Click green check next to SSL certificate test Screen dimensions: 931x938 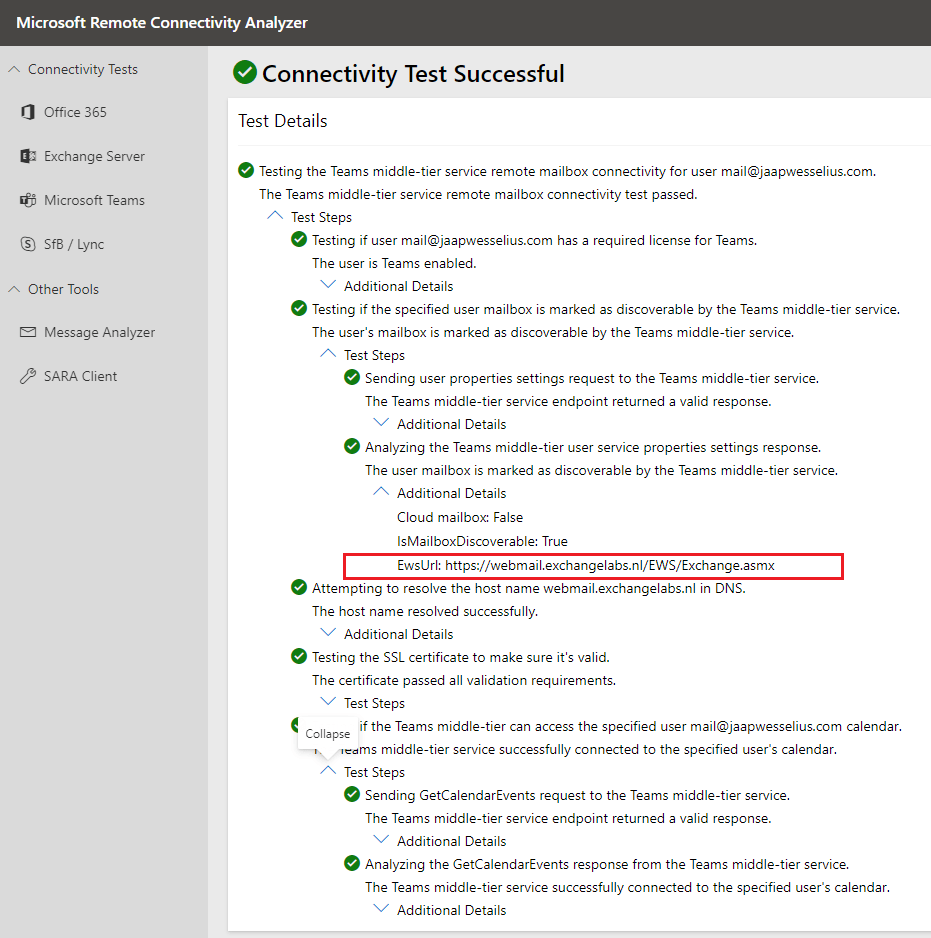298,657
